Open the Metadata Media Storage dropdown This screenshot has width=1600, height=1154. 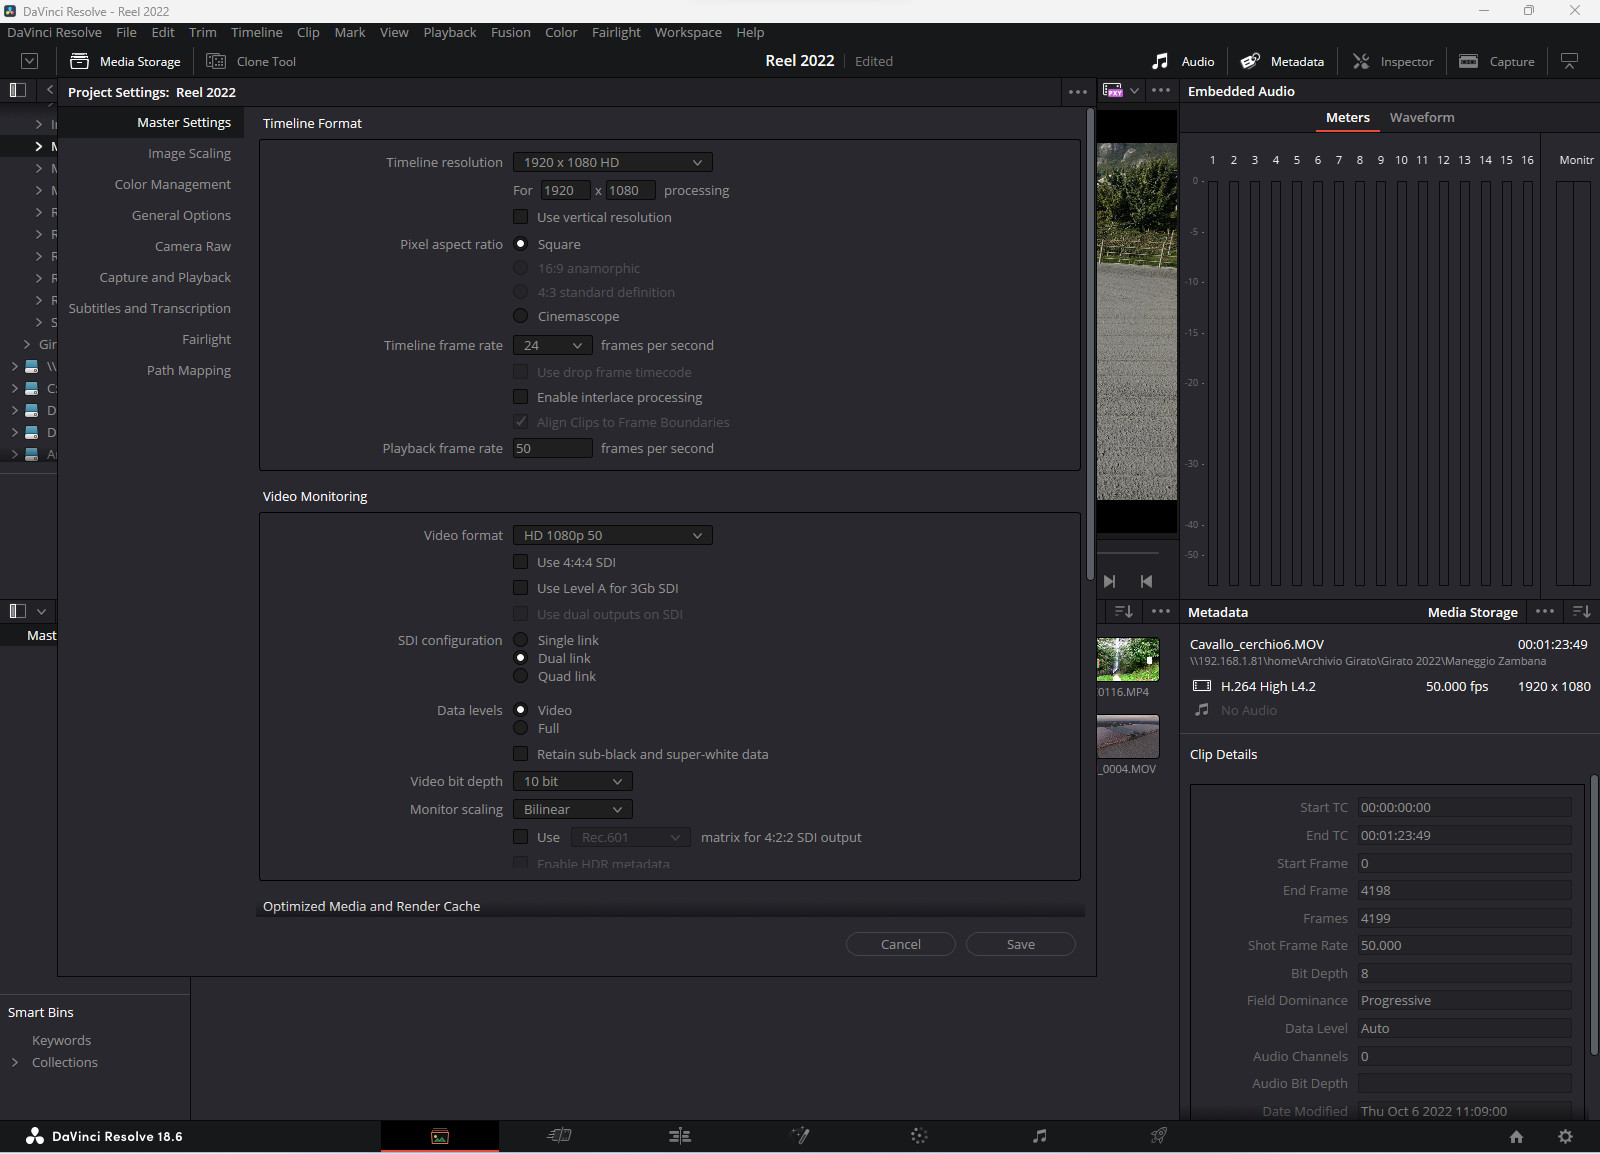point(1472,612)
